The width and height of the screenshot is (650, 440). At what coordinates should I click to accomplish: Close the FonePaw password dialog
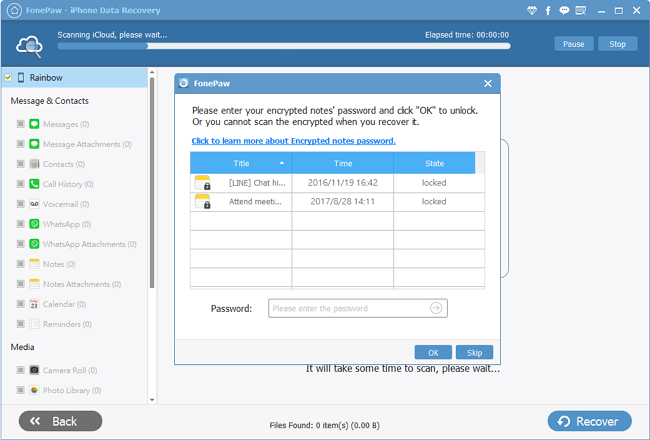(x=488, y=83)
